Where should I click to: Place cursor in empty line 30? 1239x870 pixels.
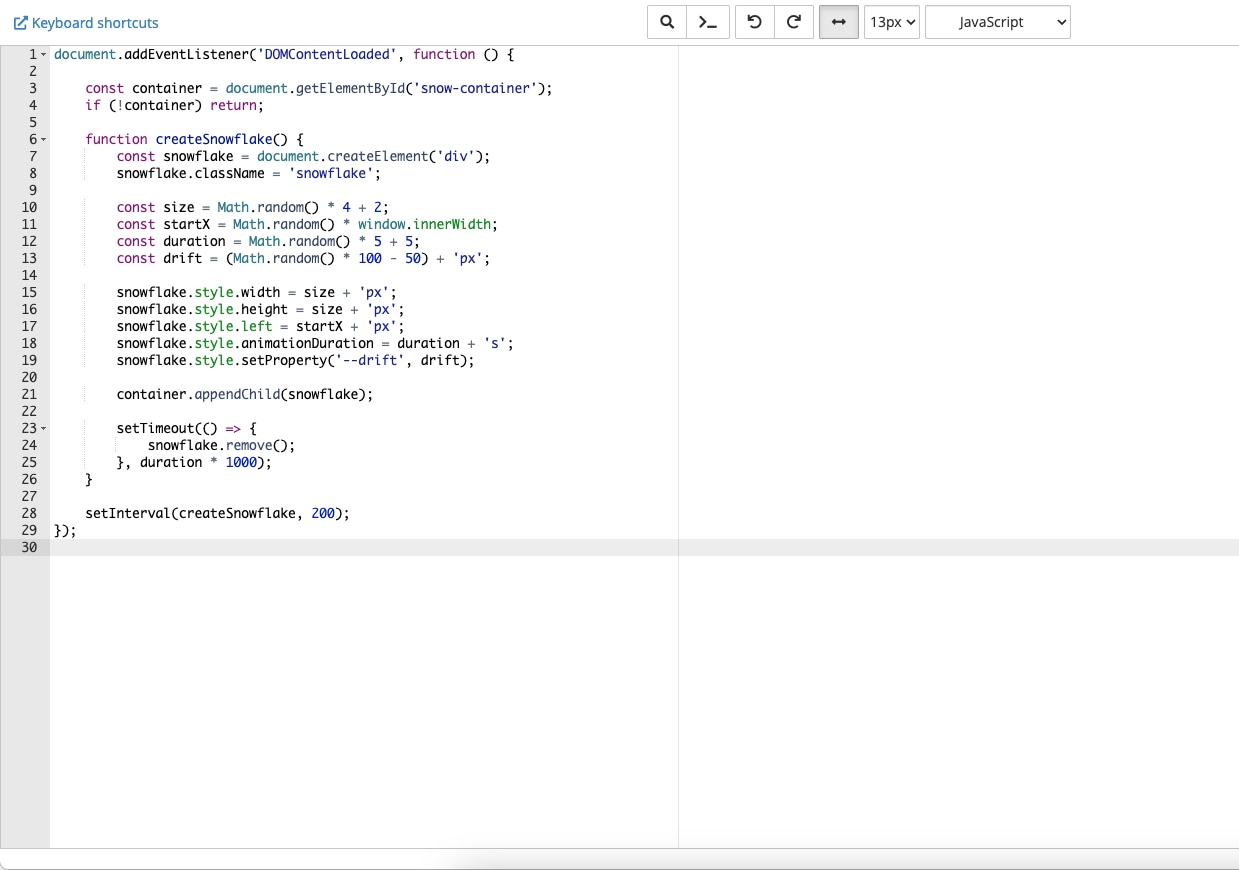pyautogui.click(x=300, y=547)
